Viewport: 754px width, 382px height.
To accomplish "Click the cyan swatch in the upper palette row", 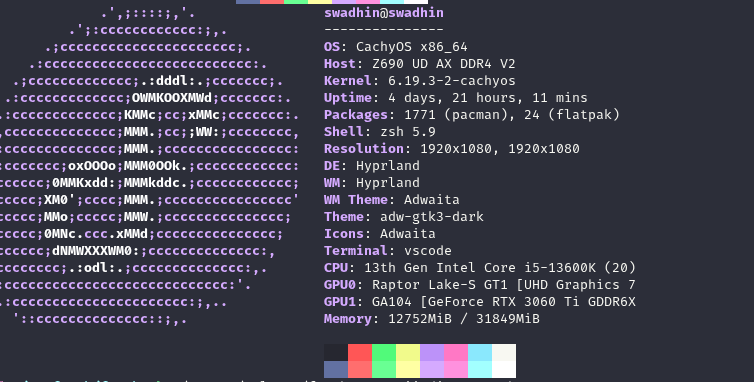I will coord(480,352).
